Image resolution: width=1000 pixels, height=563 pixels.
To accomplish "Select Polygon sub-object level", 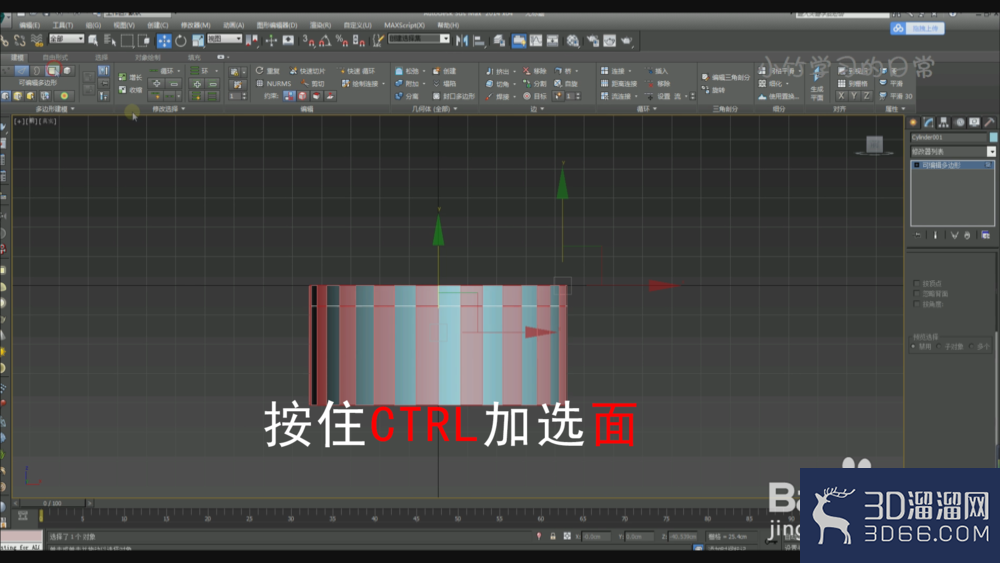I will click(52, 71).
